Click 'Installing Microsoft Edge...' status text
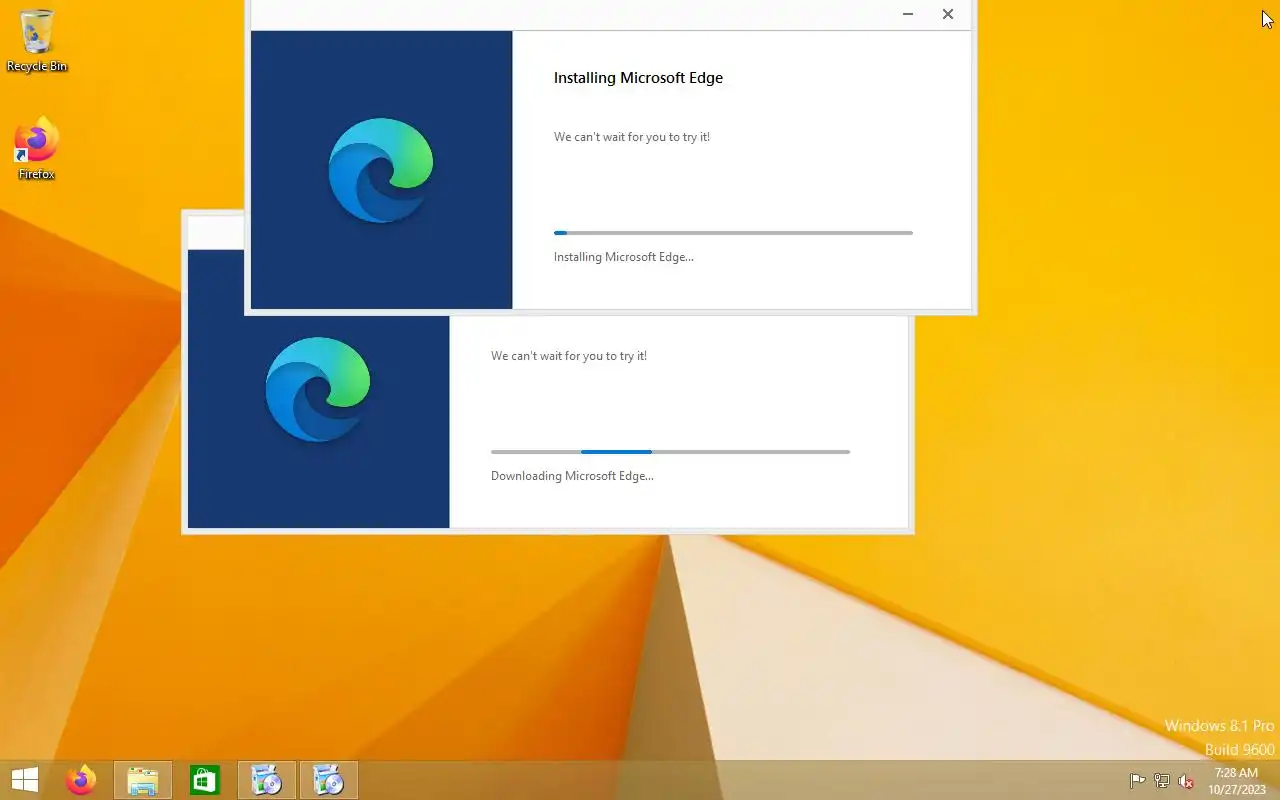The height and width of the screenshot is (800, 1280). [624, 257]
